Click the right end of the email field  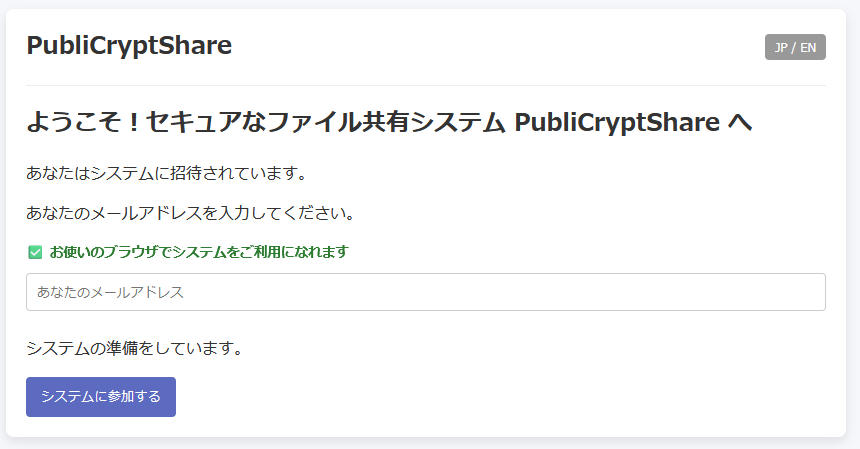(810, 292)
